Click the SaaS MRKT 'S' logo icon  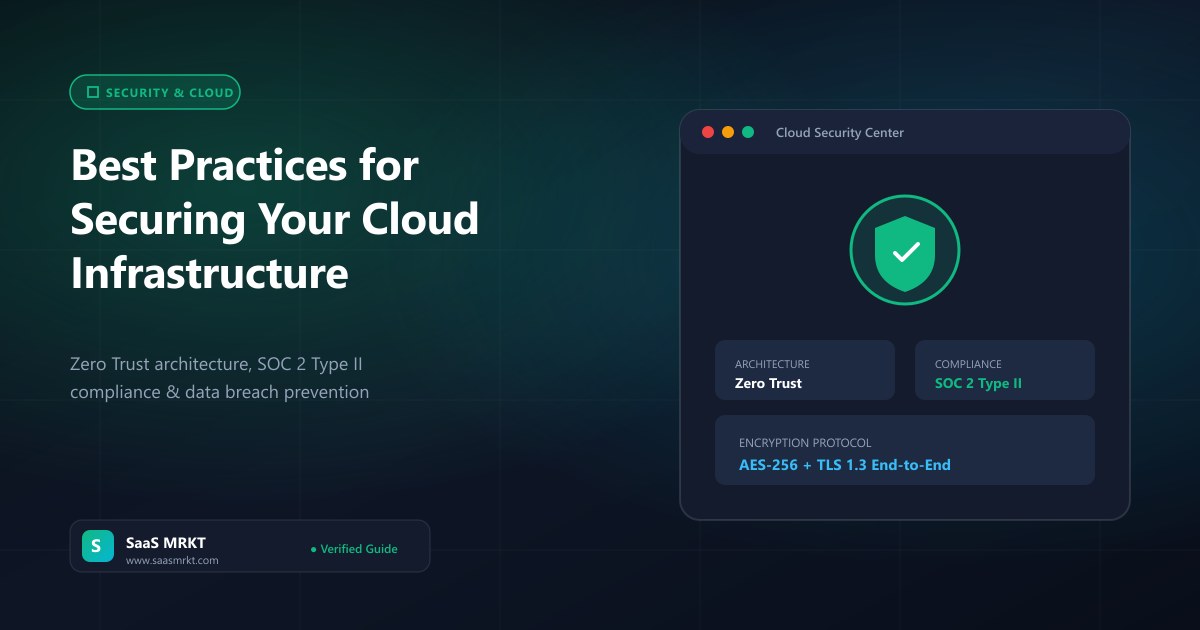97,546
